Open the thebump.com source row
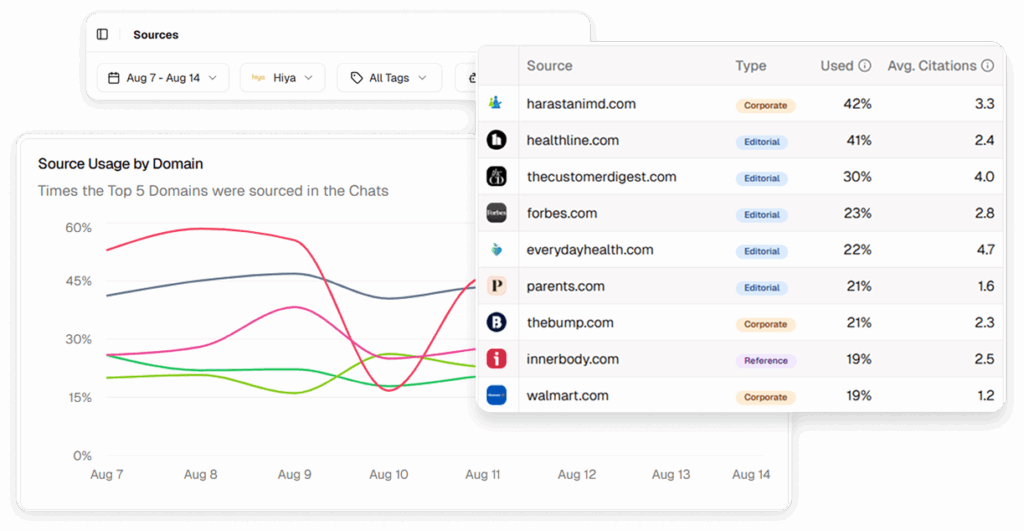Screen dimensions: 1024x531 (x=741, y=323)
